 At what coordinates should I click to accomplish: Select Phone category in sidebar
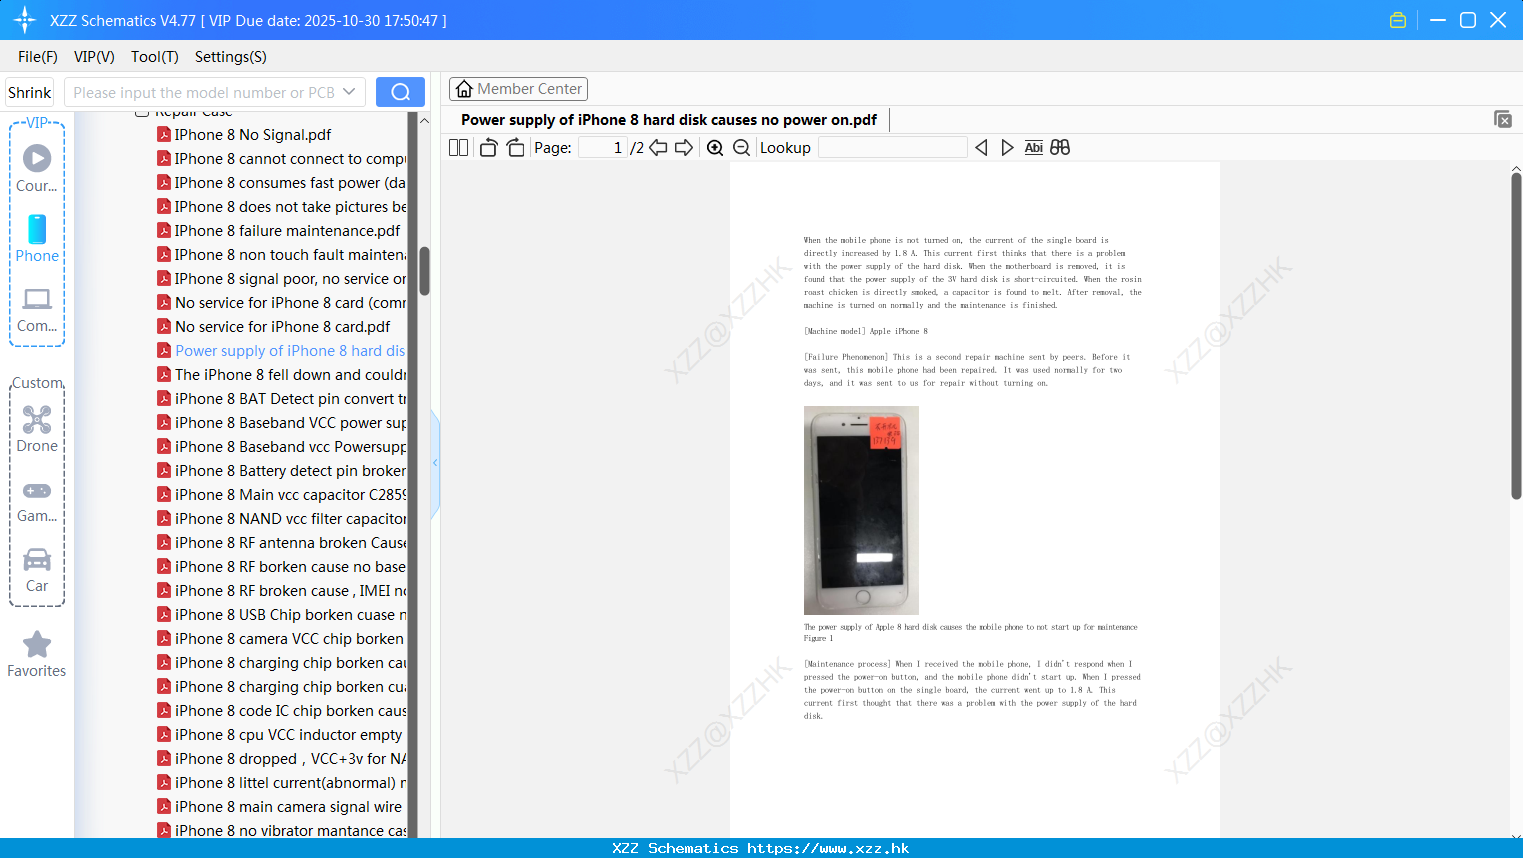click(37, 239)
